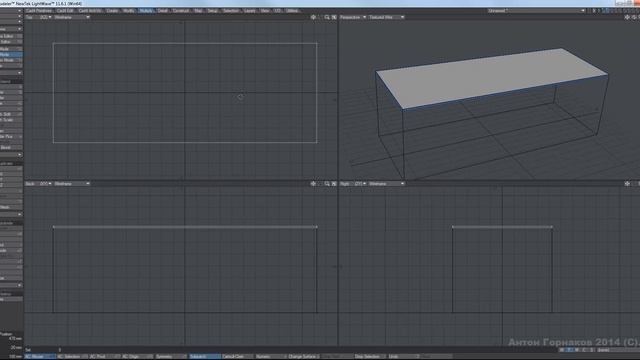Click the pan icon of Right viewport
Screen dimensions: 640x360
point(627,184)
